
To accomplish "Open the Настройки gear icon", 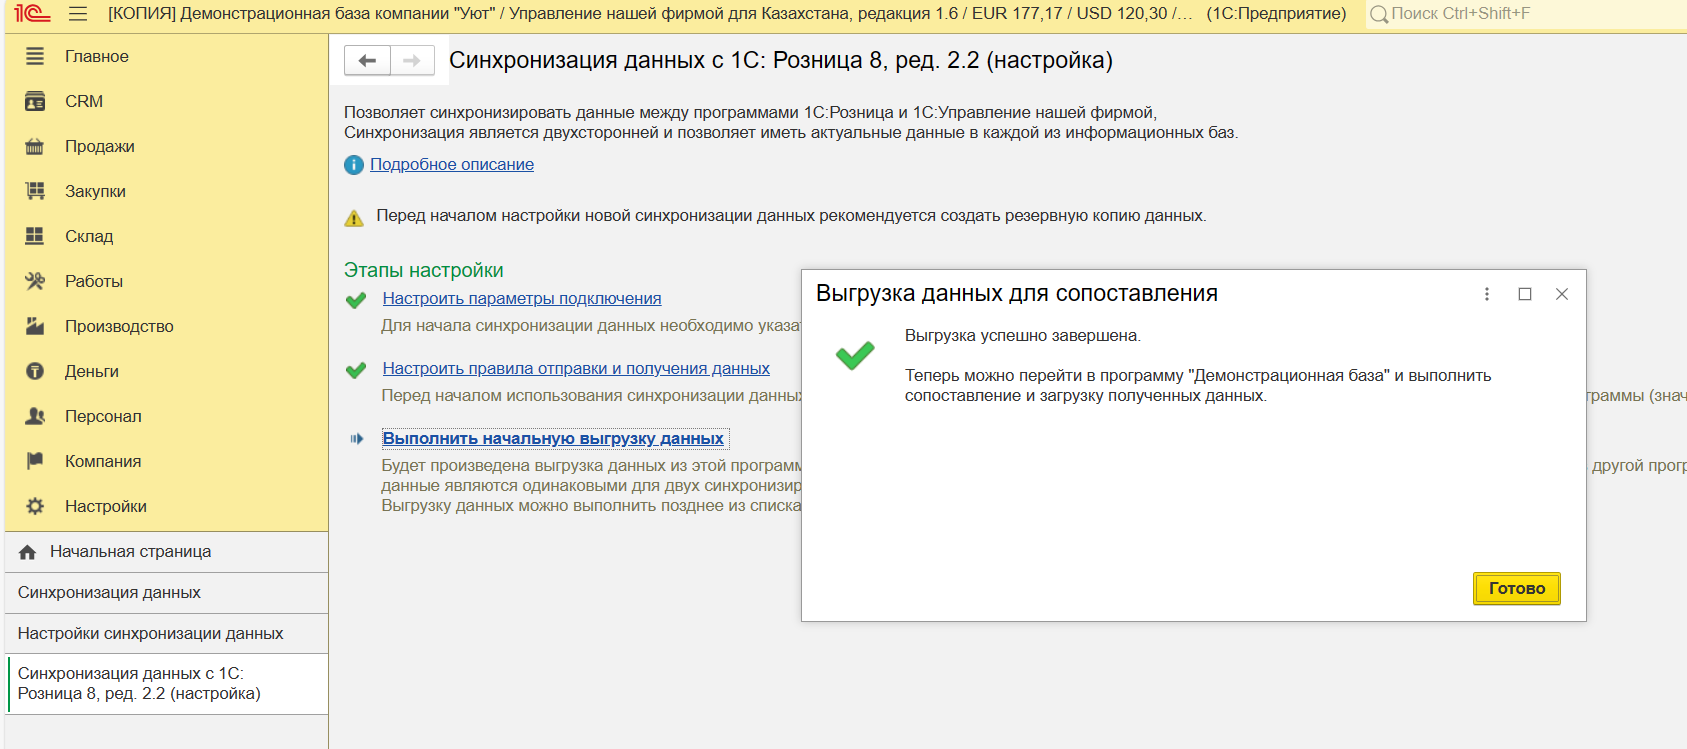I will pos(35,506).
